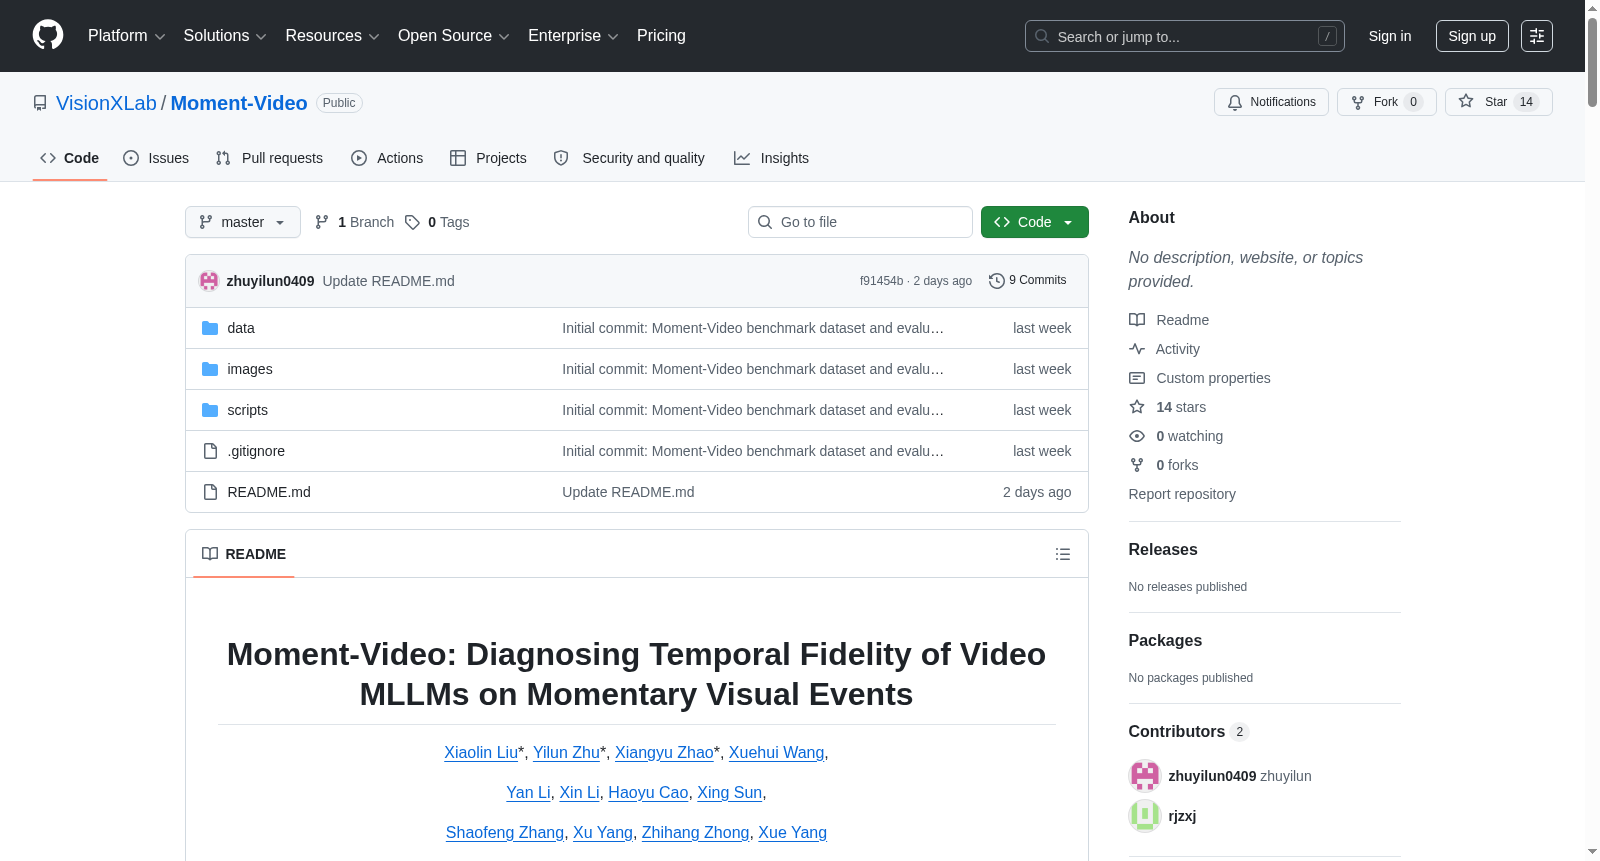Screen dimensions: 1600x861
Task: Open Xue Yang author link
Action: 792,832
